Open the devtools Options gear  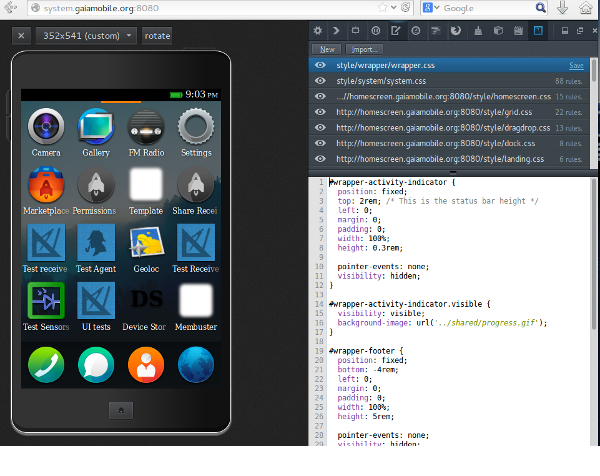318,31
